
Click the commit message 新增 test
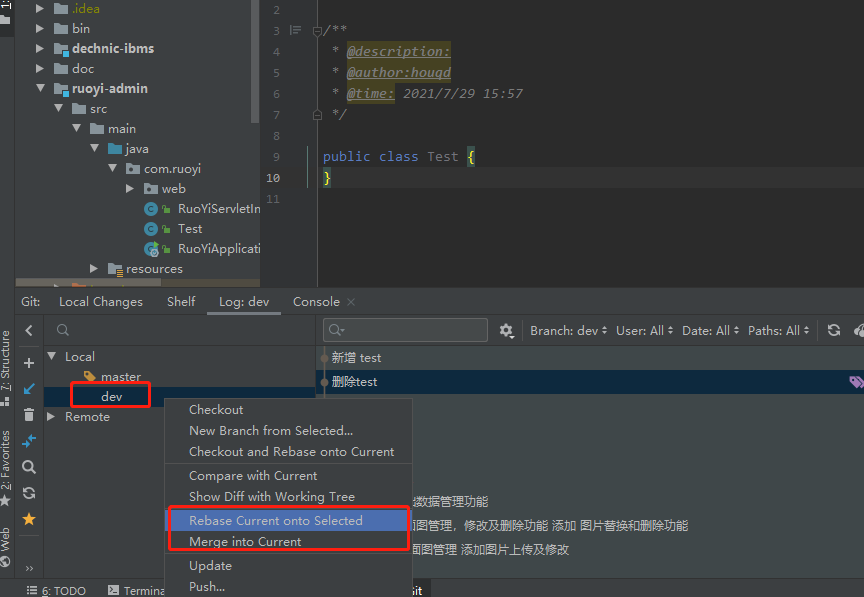(x=356, y=357)
